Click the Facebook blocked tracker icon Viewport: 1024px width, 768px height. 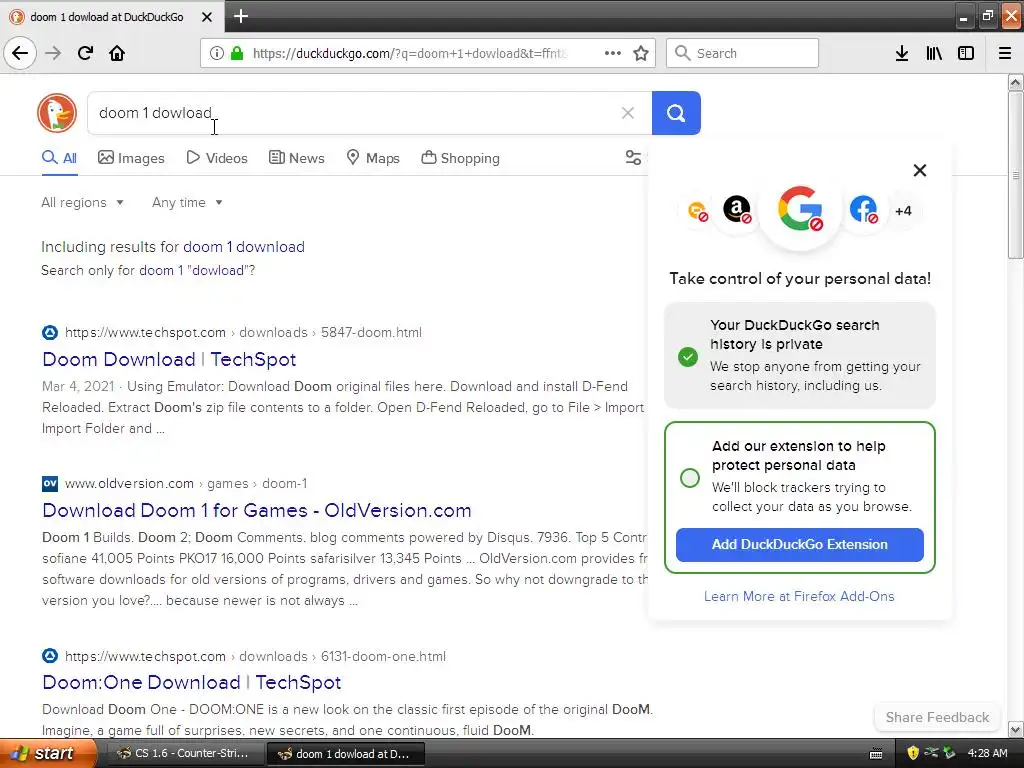click(863, 210)
